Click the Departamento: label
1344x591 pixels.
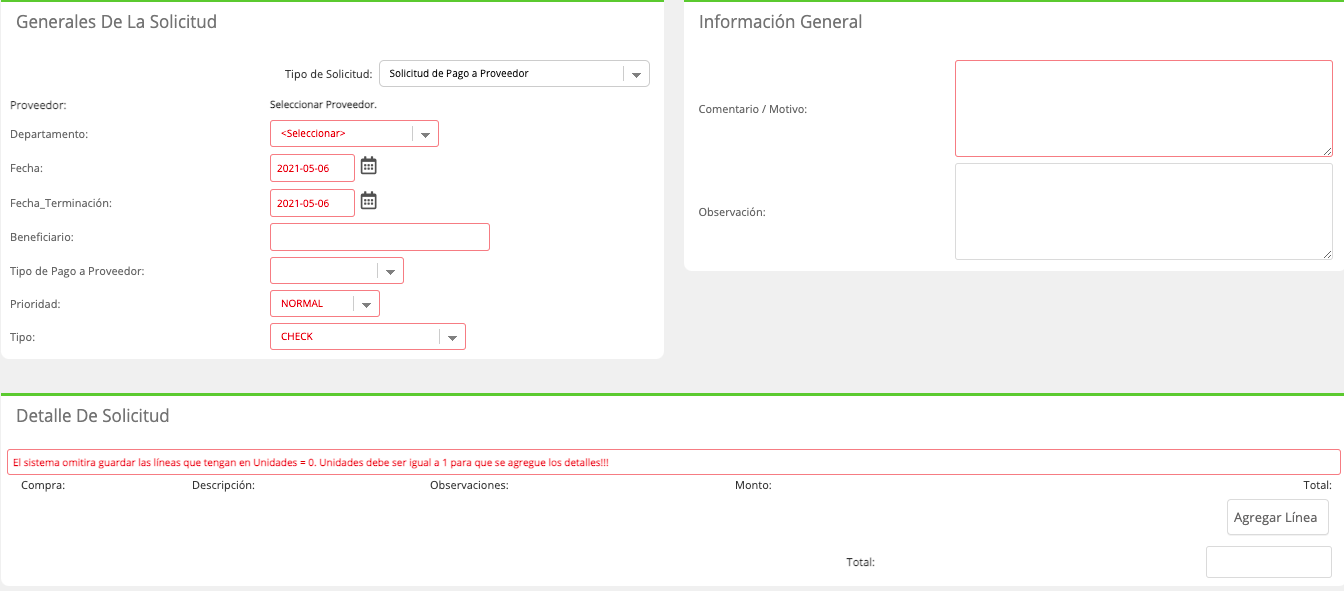click(x=49, y=134)
